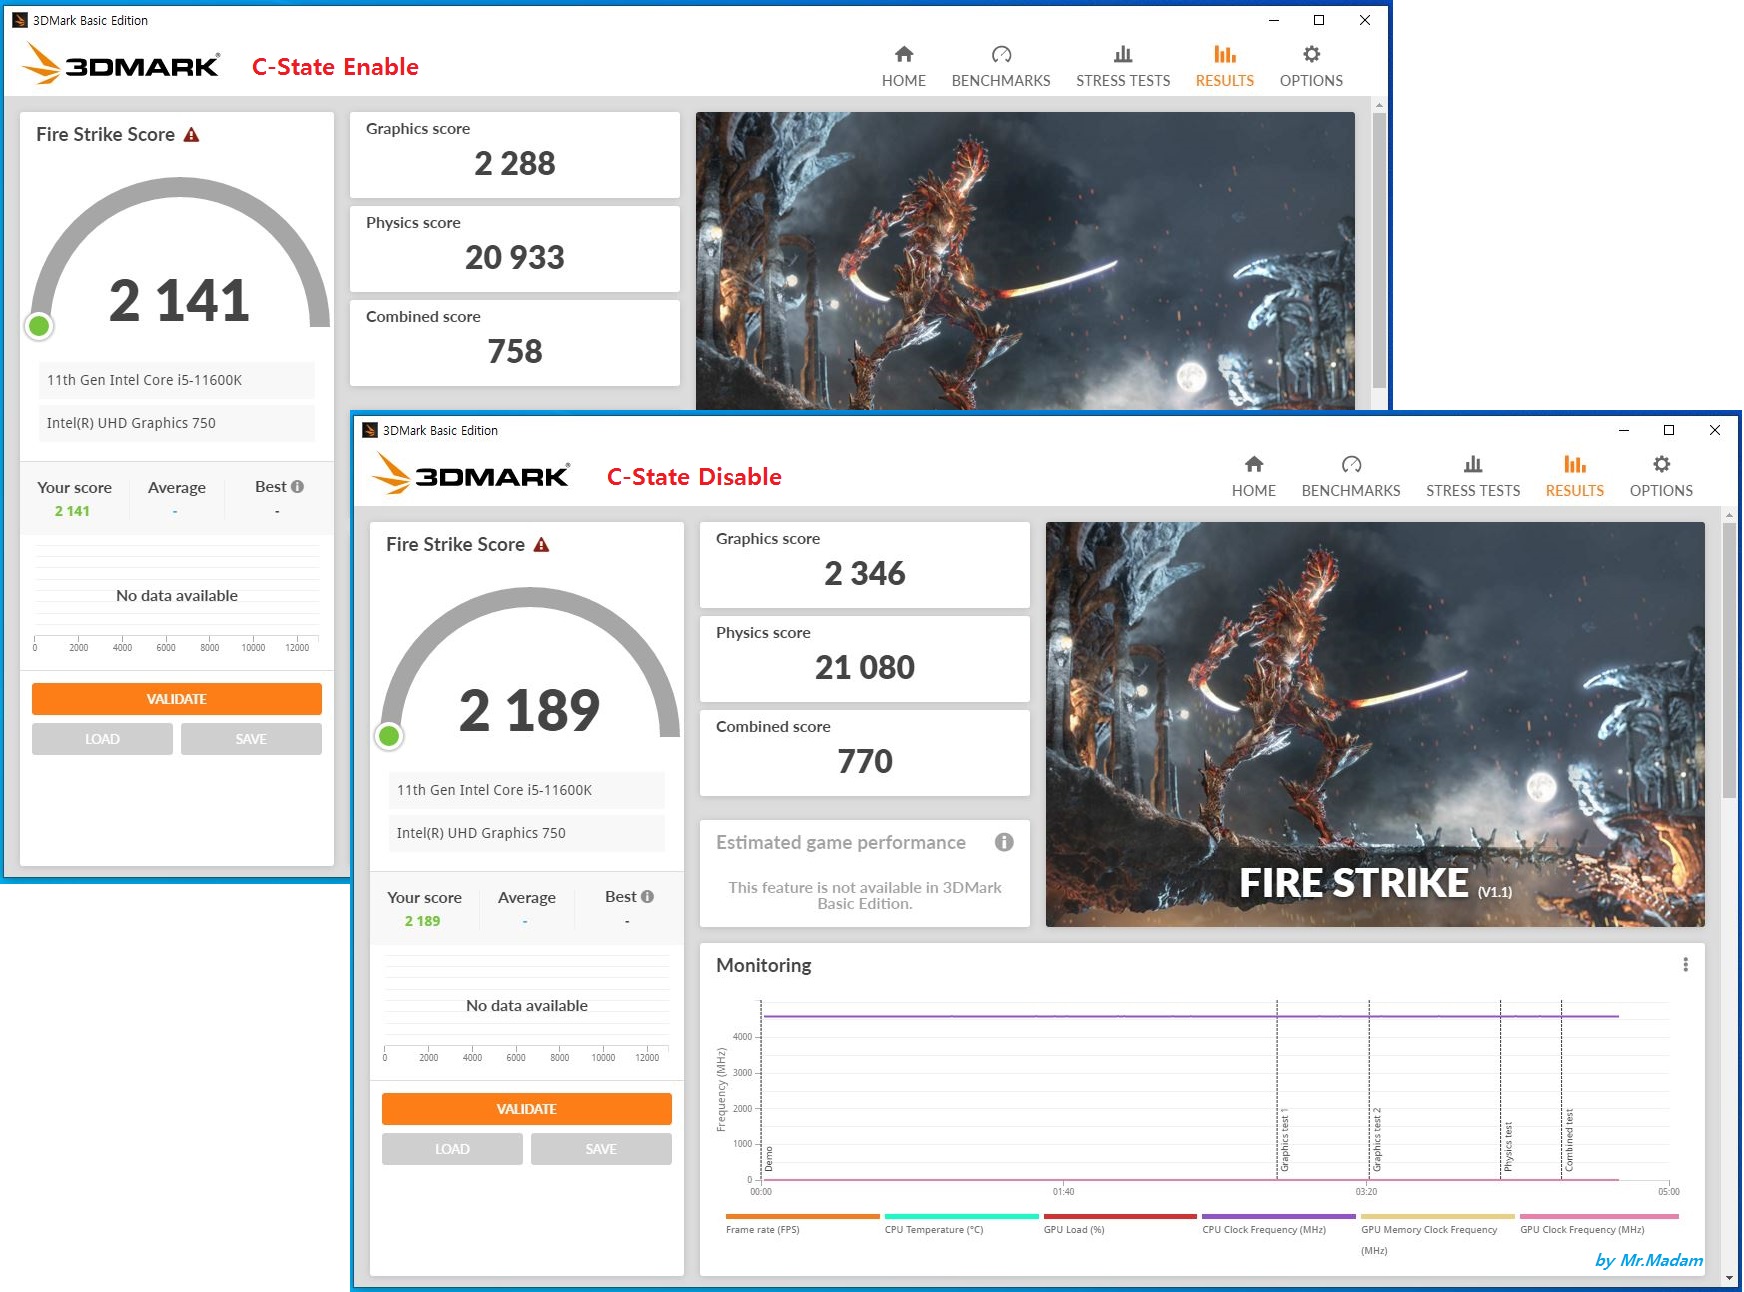This screenshot has width=1744, height=1292.
Task: Open STRESS TESTS in the C-State Disable window
Action: [1472, 476]
